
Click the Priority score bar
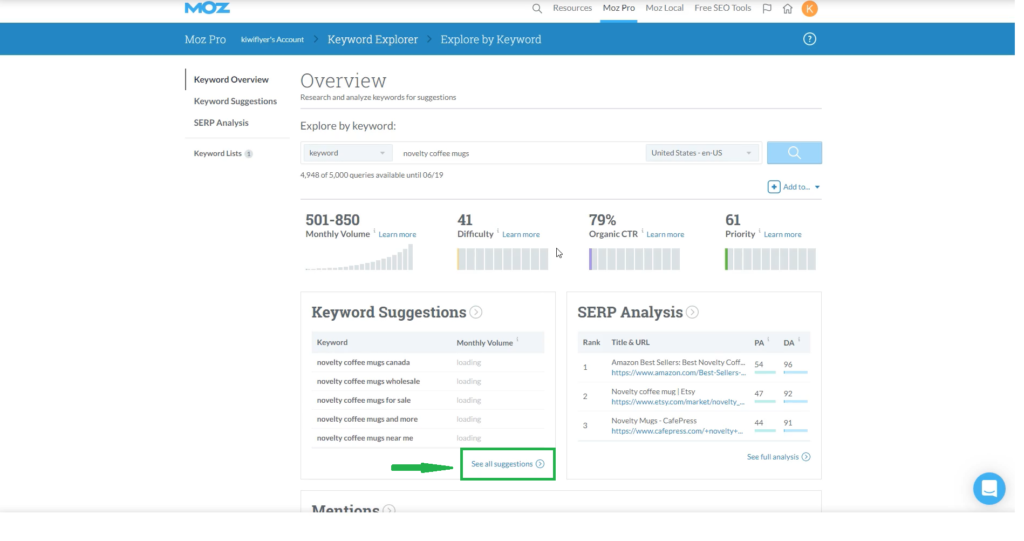click(x=770, y=259)
